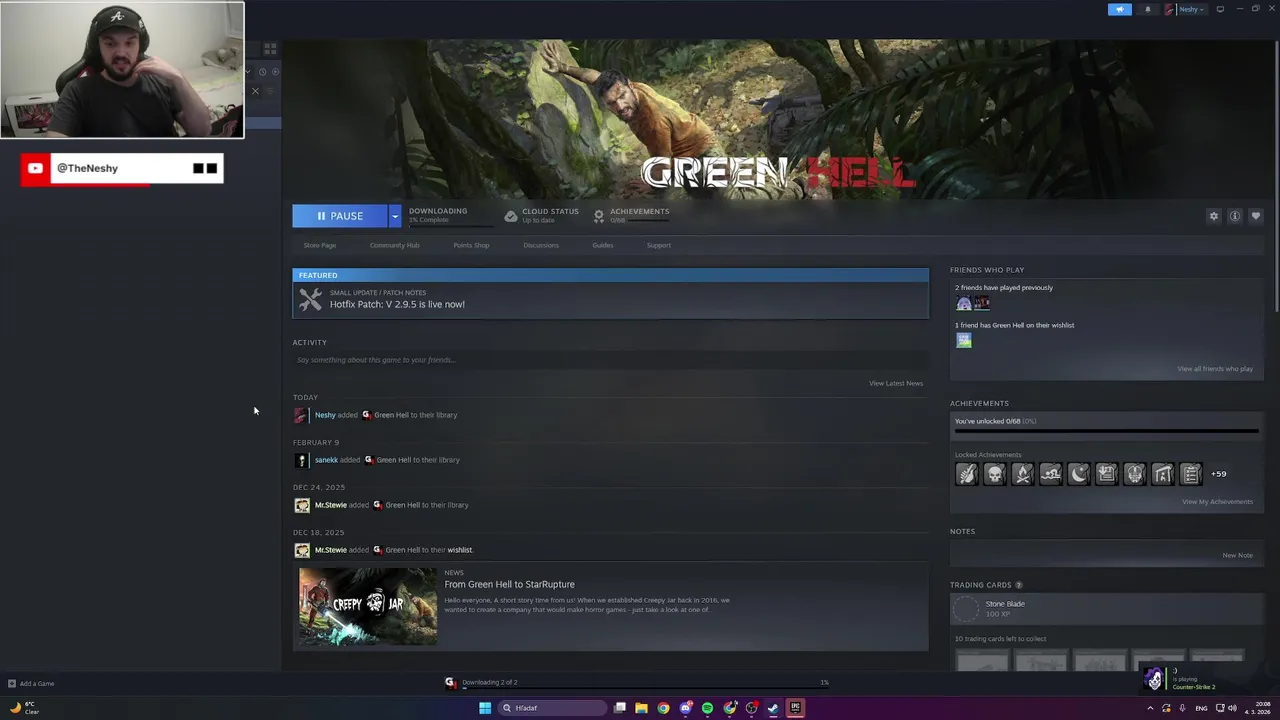Screen dimensions: 1280x720
Task: Open Steam notifications bell
Action: (x=1147, y=9)
